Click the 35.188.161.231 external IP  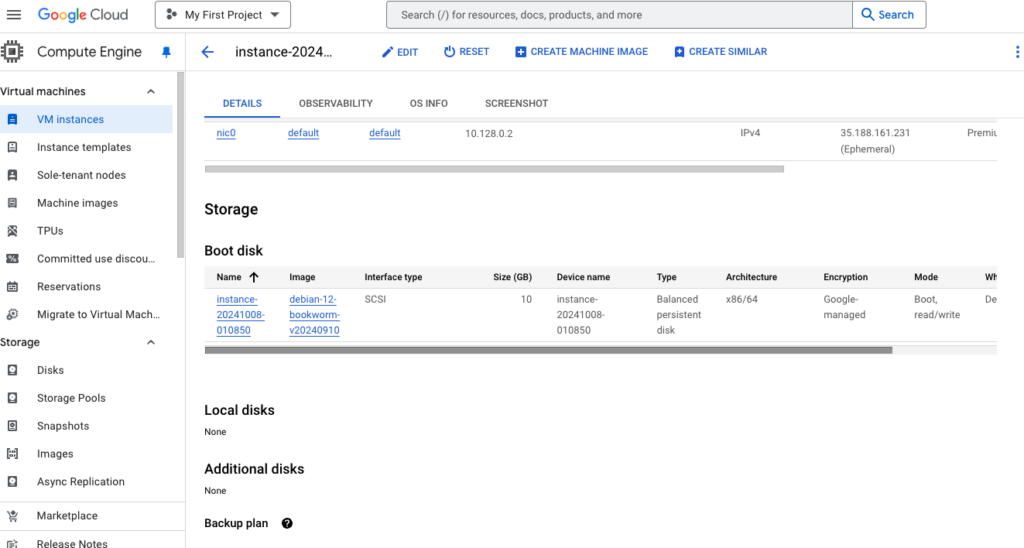(x=875, y=133)
